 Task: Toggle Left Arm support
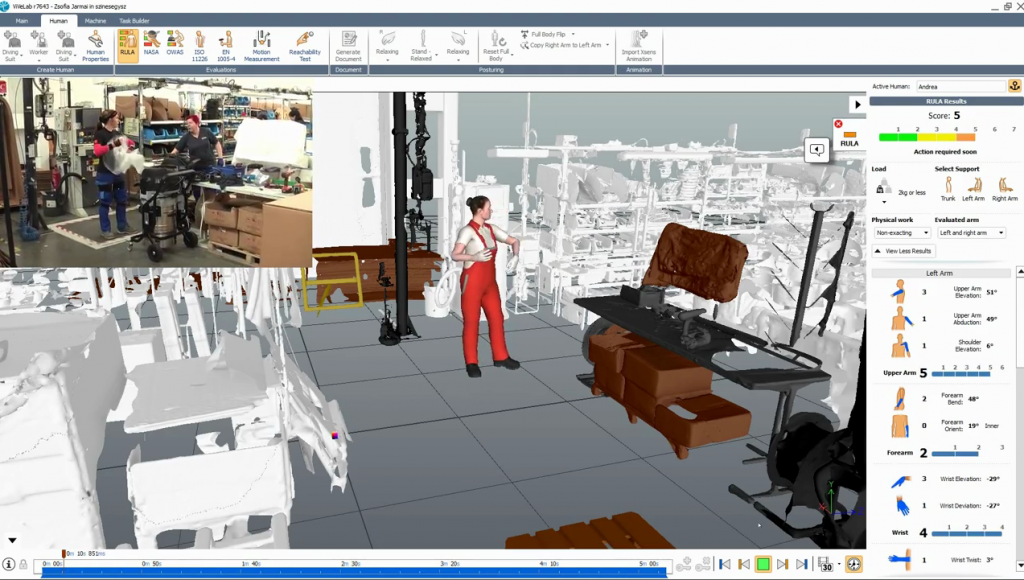pos(973,188)
